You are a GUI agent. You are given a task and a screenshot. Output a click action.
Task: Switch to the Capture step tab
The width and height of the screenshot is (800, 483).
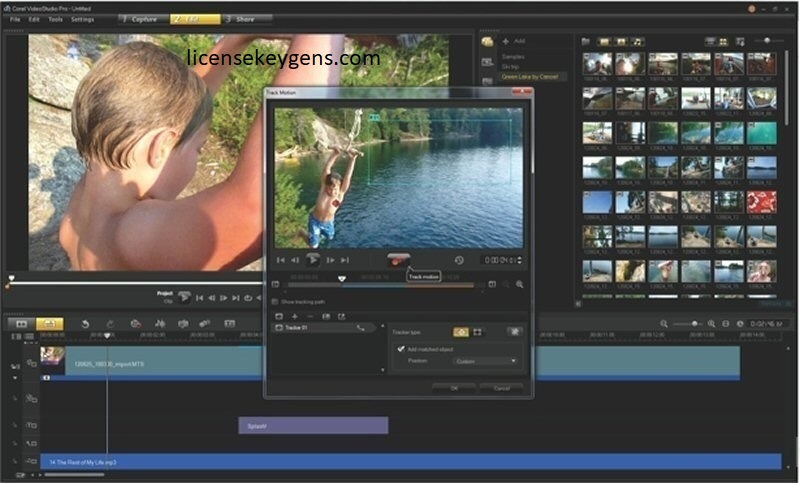click(x=143, y=19)
